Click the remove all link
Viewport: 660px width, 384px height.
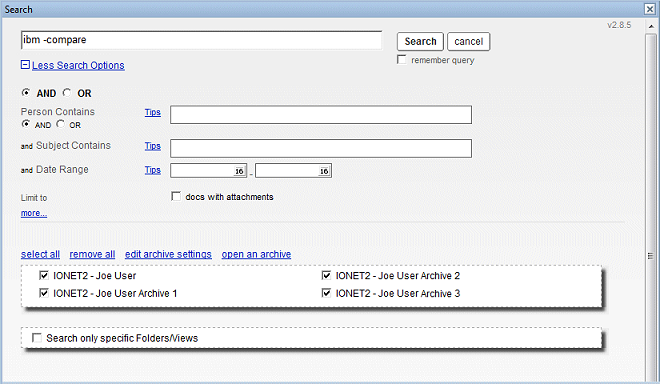pos(92,254)
